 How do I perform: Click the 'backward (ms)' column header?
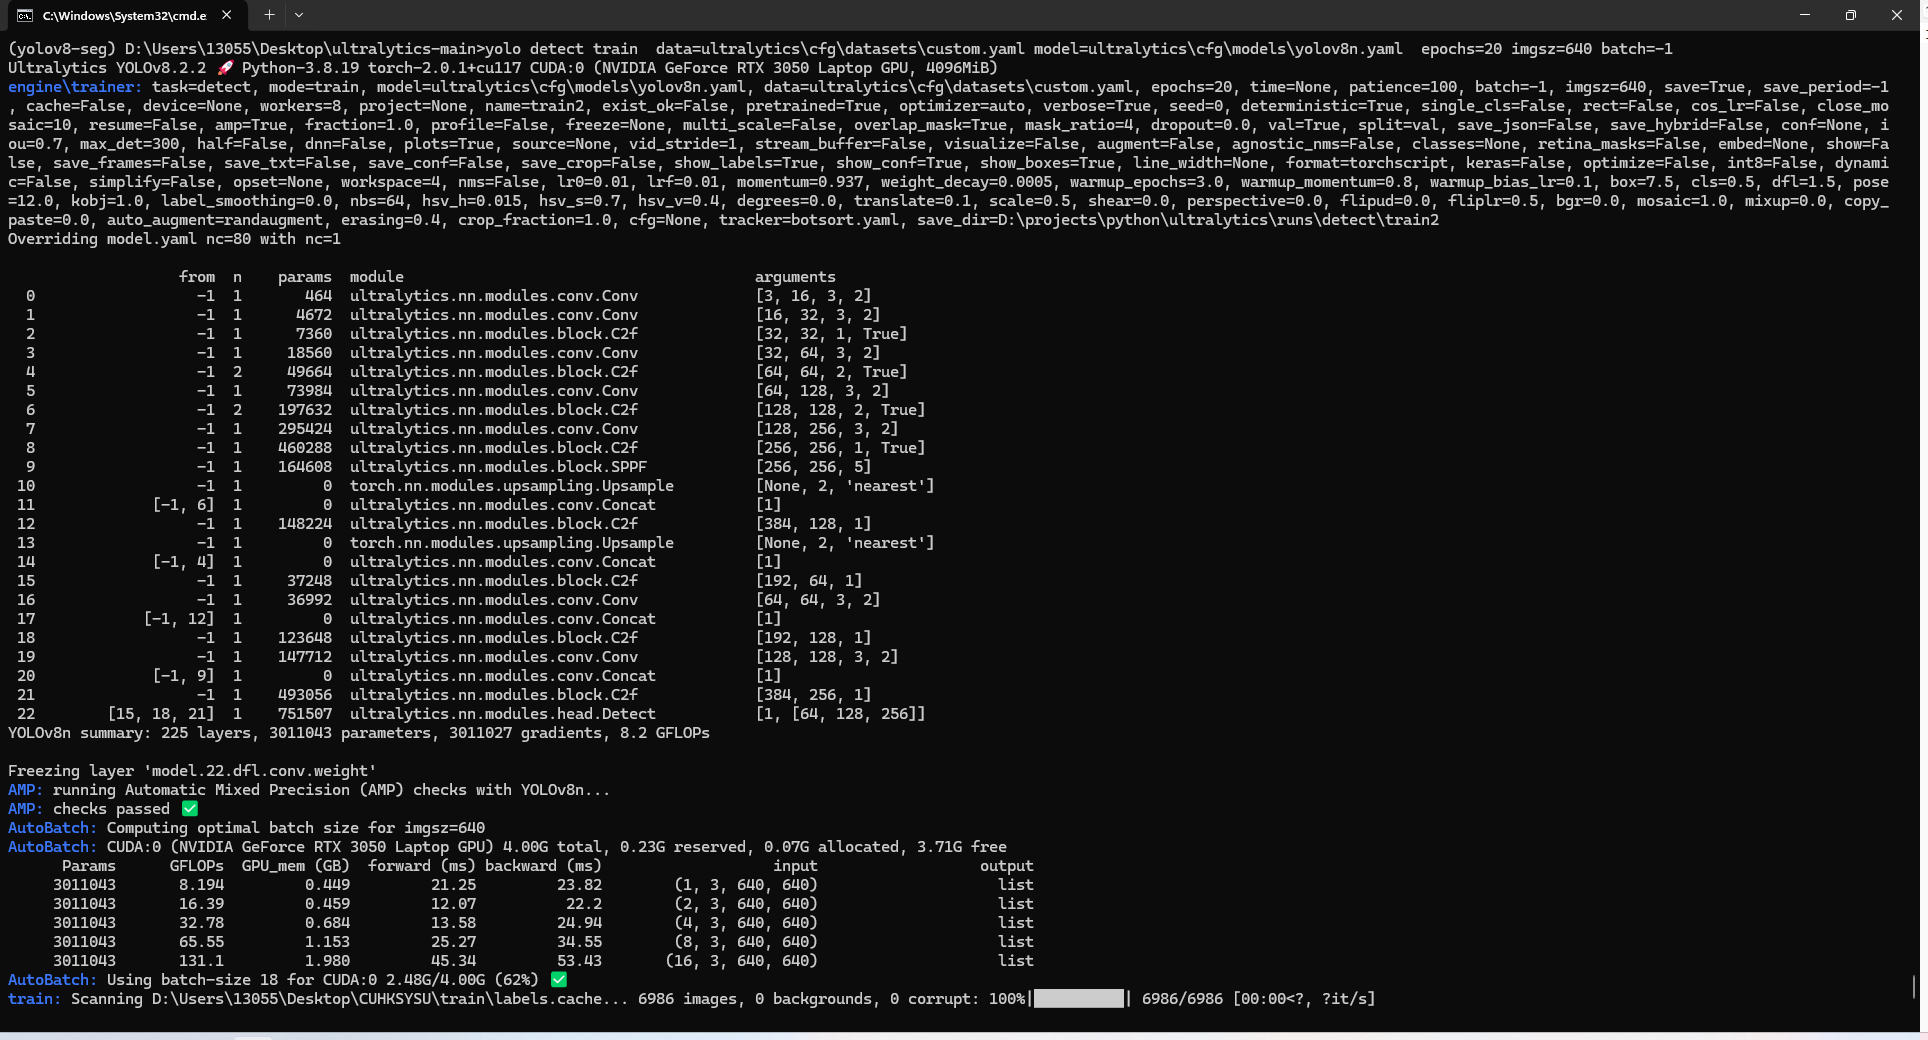543,866
